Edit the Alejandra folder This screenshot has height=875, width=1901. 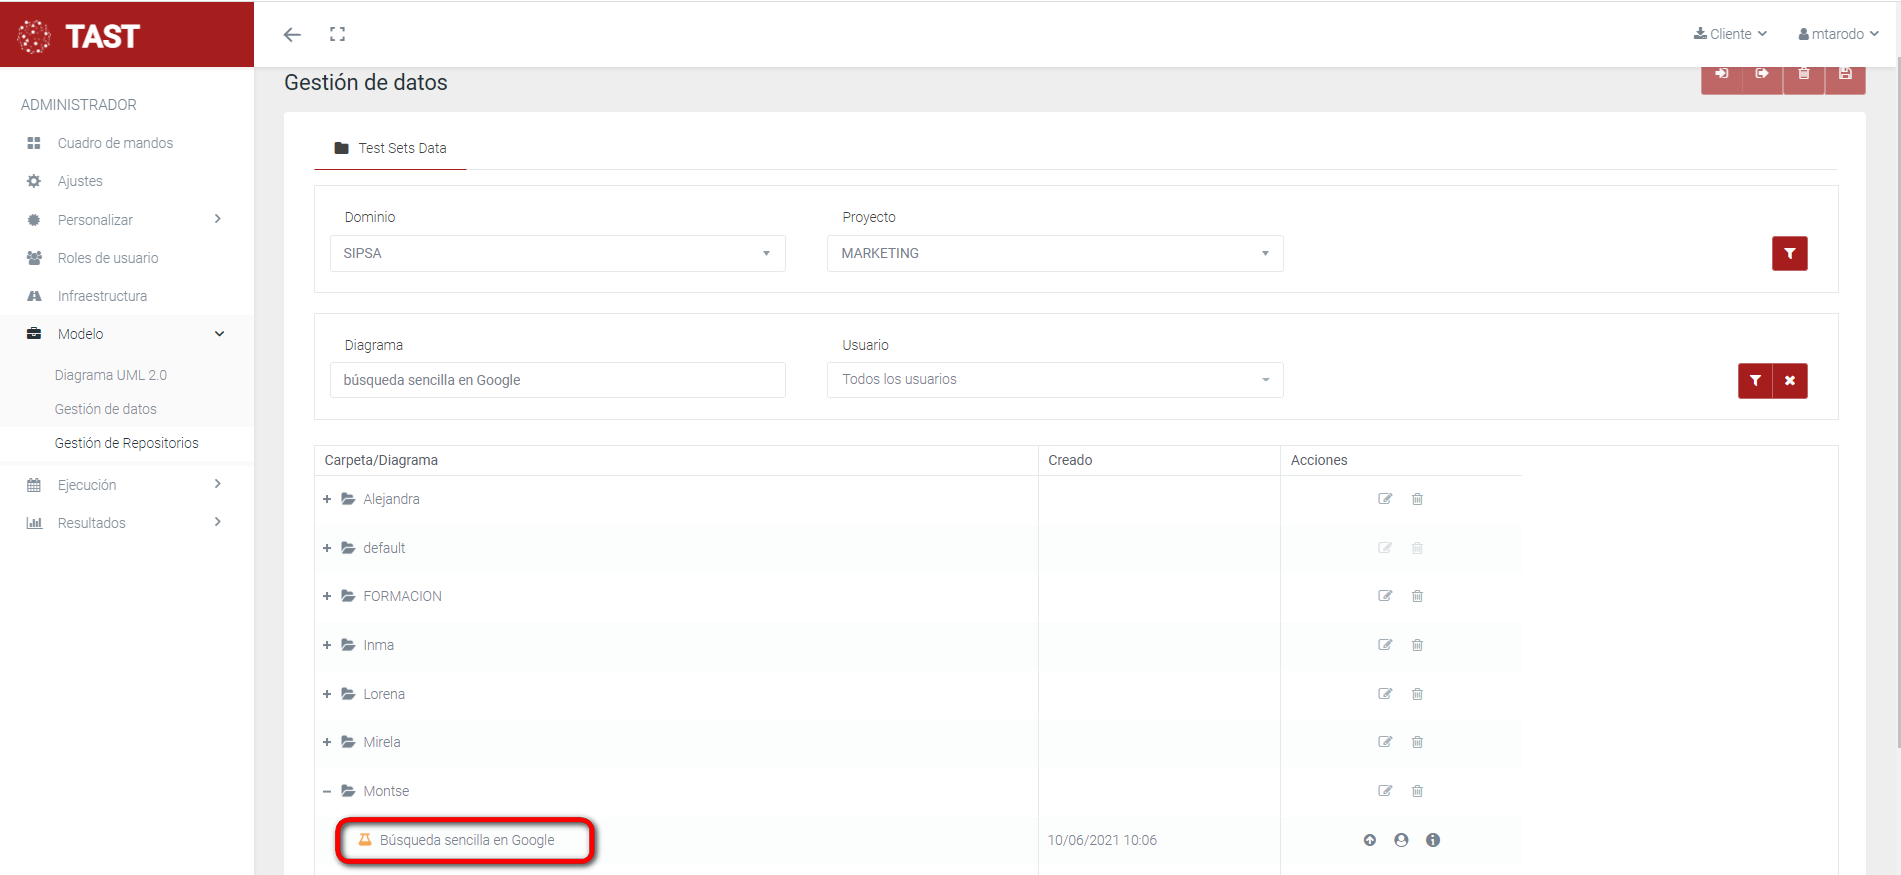click(x=1385, y=499)
